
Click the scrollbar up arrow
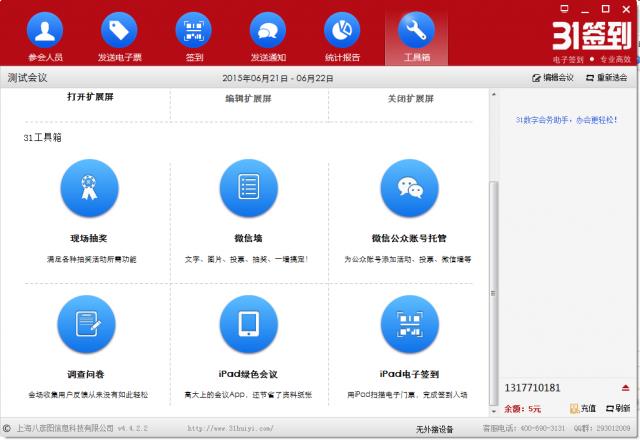coord(493,94)
